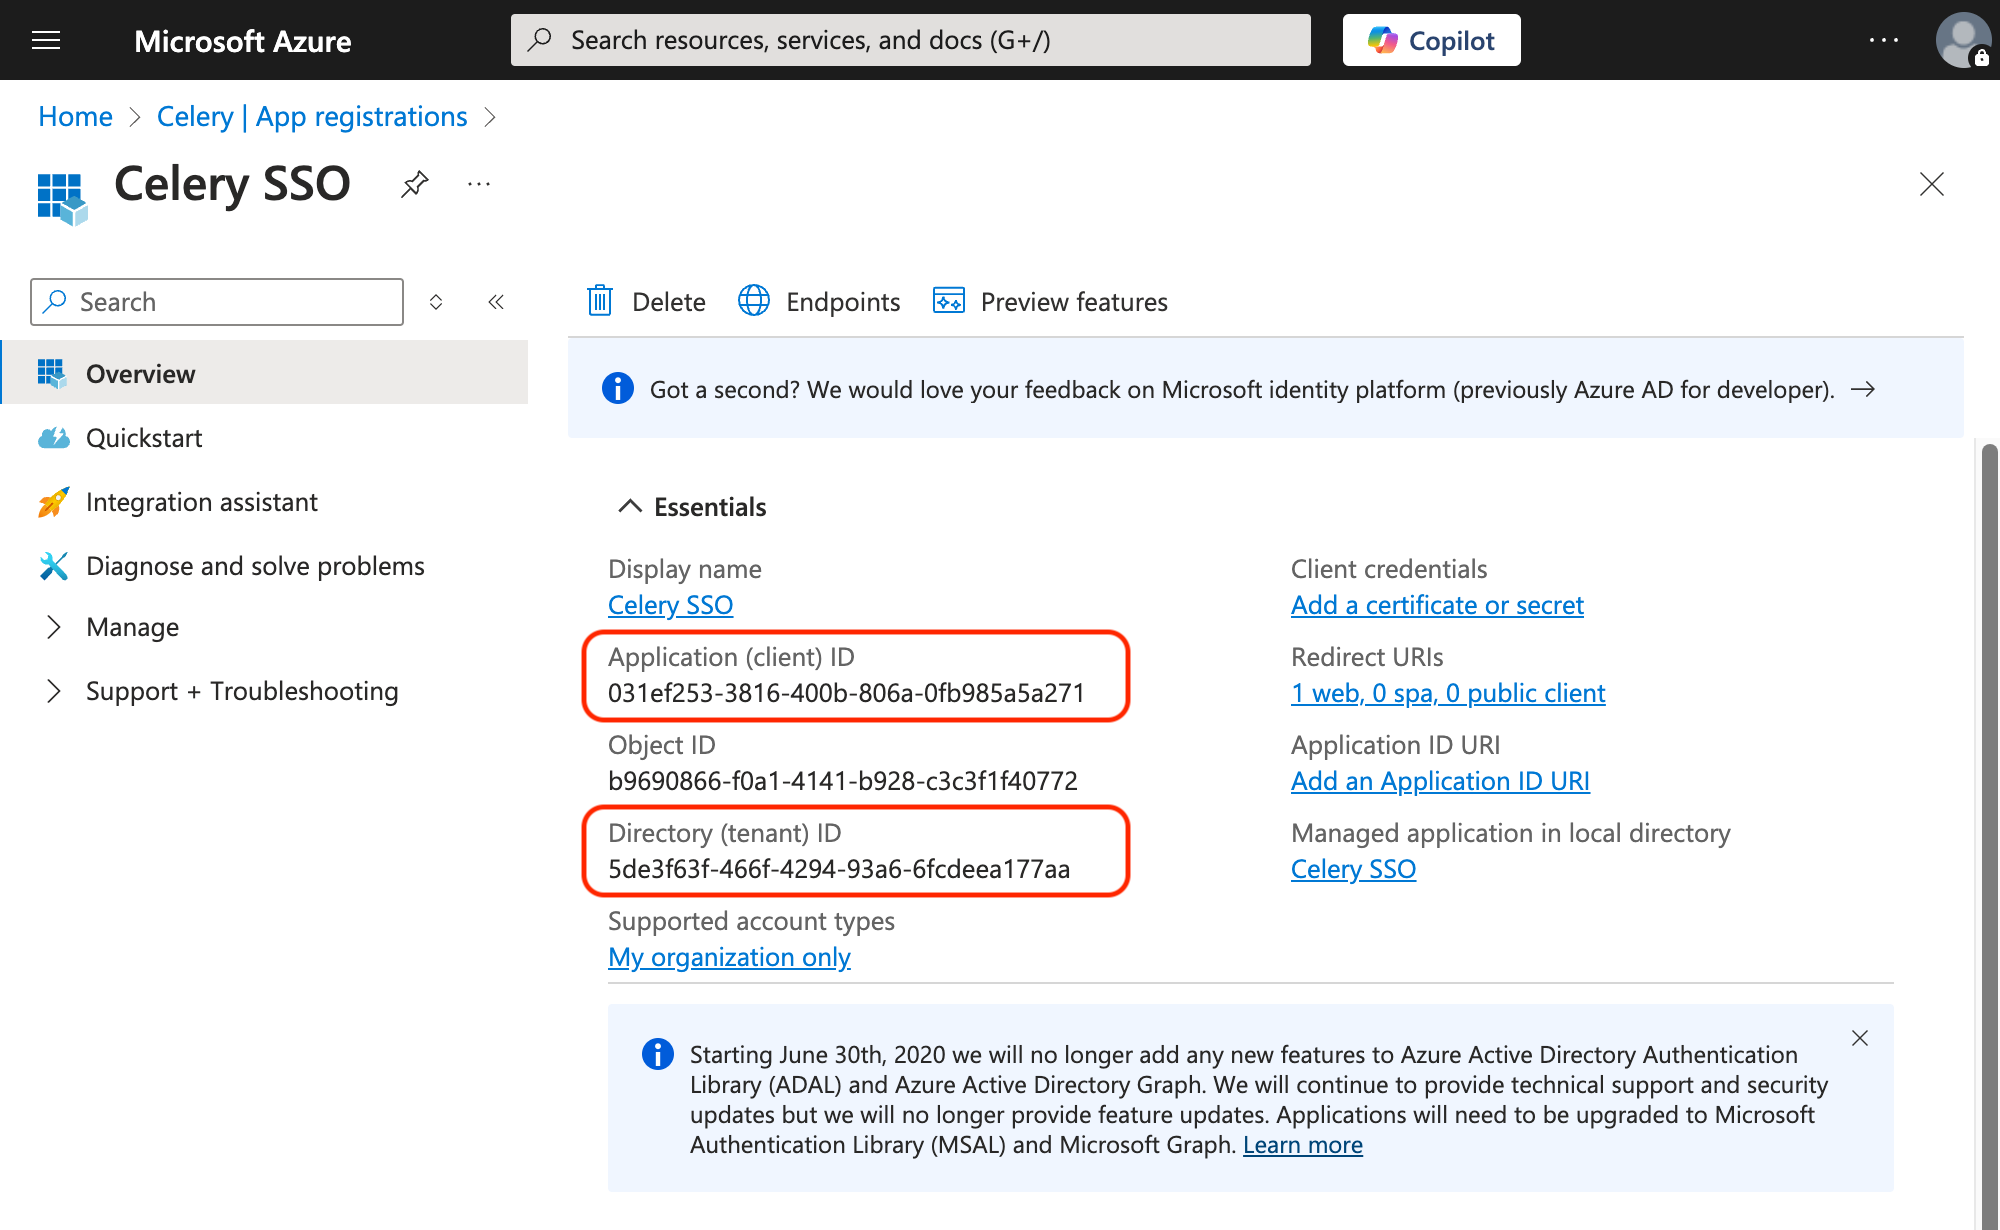
Task: Select Quickstart in the sidebar
Action: 144,438
